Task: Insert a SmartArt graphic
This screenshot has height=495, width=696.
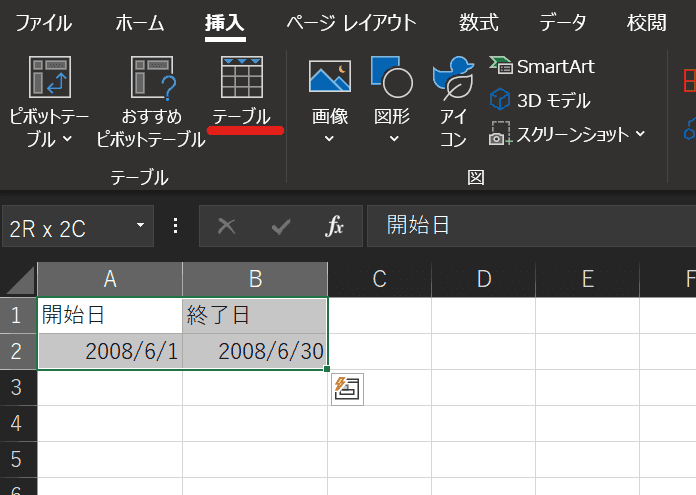Action: coord(542,66)
